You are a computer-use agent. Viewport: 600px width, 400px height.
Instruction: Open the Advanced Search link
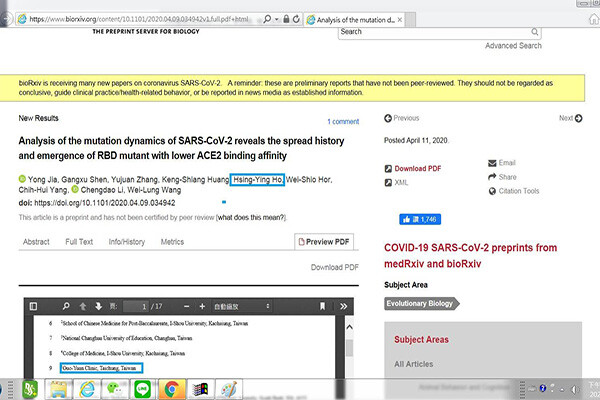pos(513,46)
